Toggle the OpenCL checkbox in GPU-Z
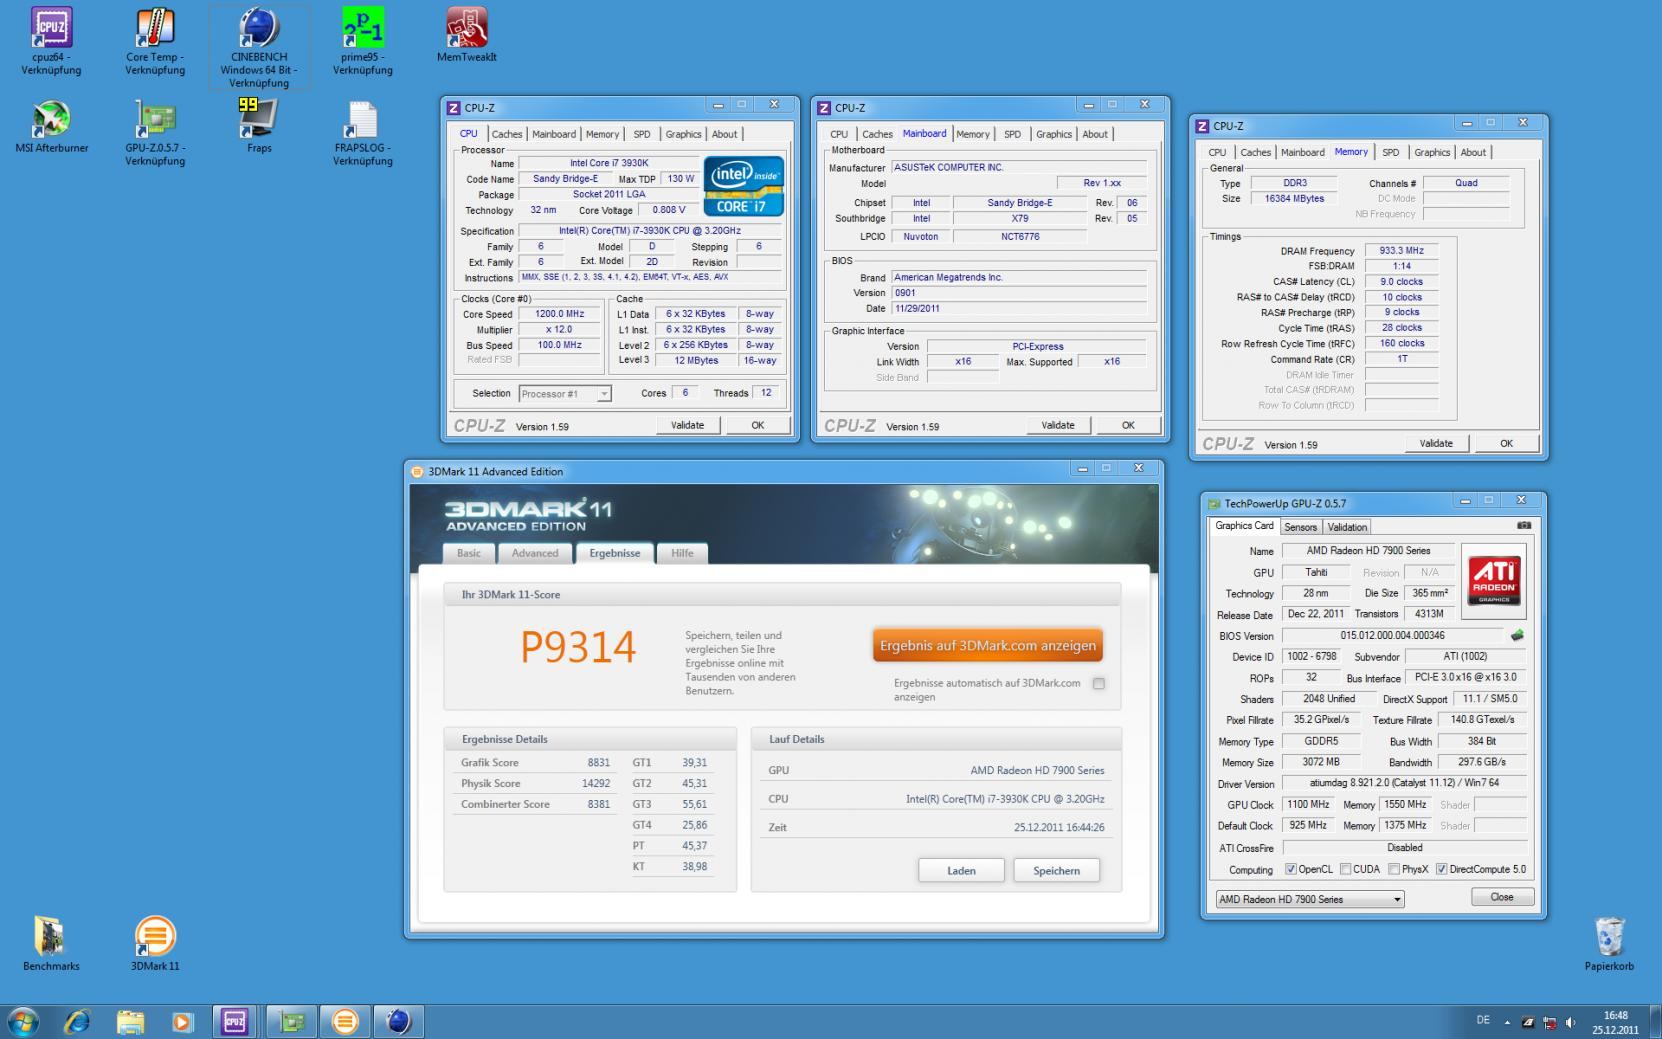The width and height of the screenshot is (1662, 1039). click(x=1291, y=869)
